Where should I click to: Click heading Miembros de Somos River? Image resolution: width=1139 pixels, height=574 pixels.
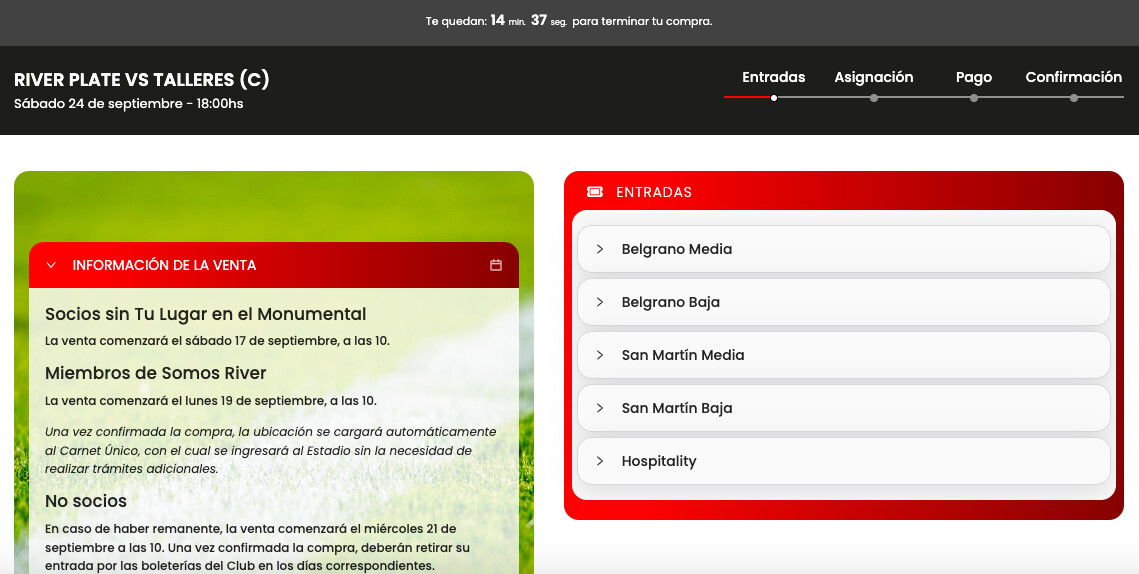tap(155, 373)
